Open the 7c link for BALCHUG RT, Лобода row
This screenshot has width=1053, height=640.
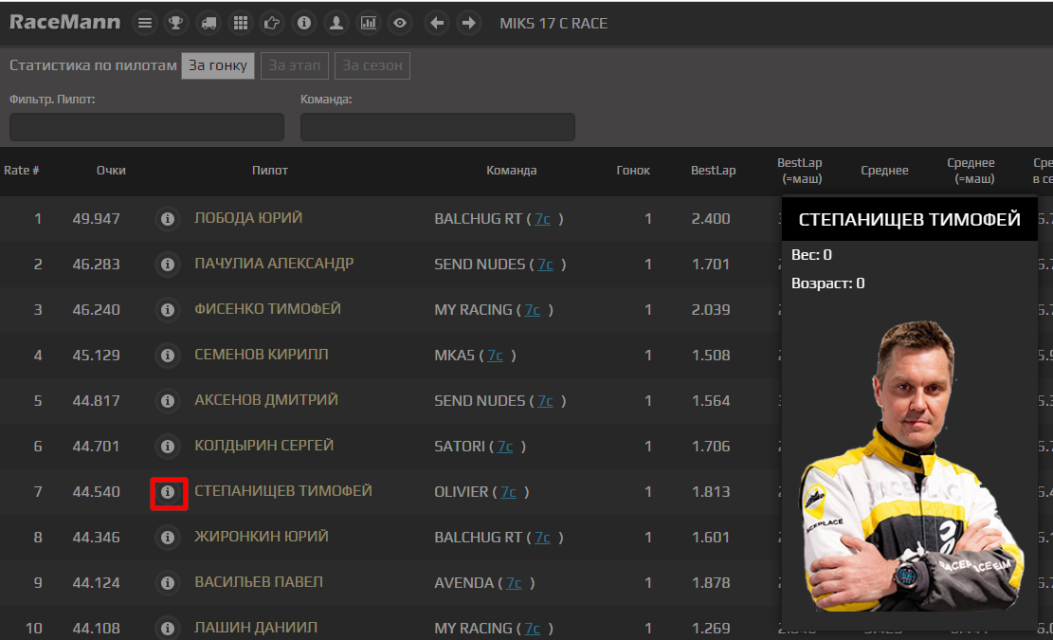[x=543, y=219]
